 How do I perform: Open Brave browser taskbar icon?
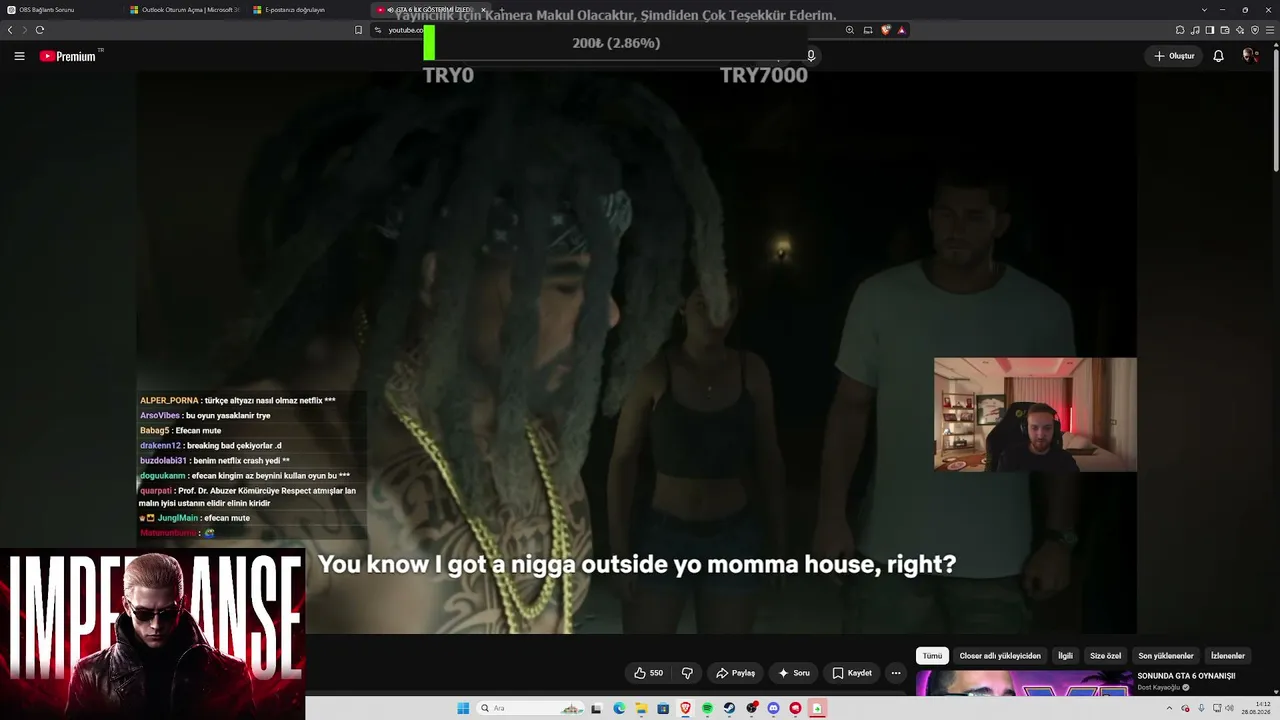(x=685, y=708)
